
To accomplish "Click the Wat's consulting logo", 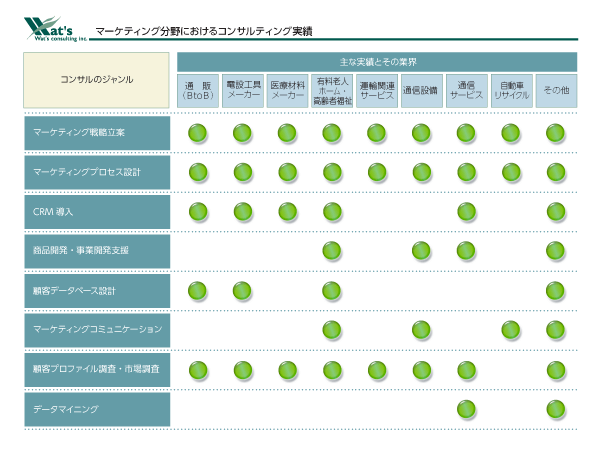I will pyautogui.click(x=55, y=29).
